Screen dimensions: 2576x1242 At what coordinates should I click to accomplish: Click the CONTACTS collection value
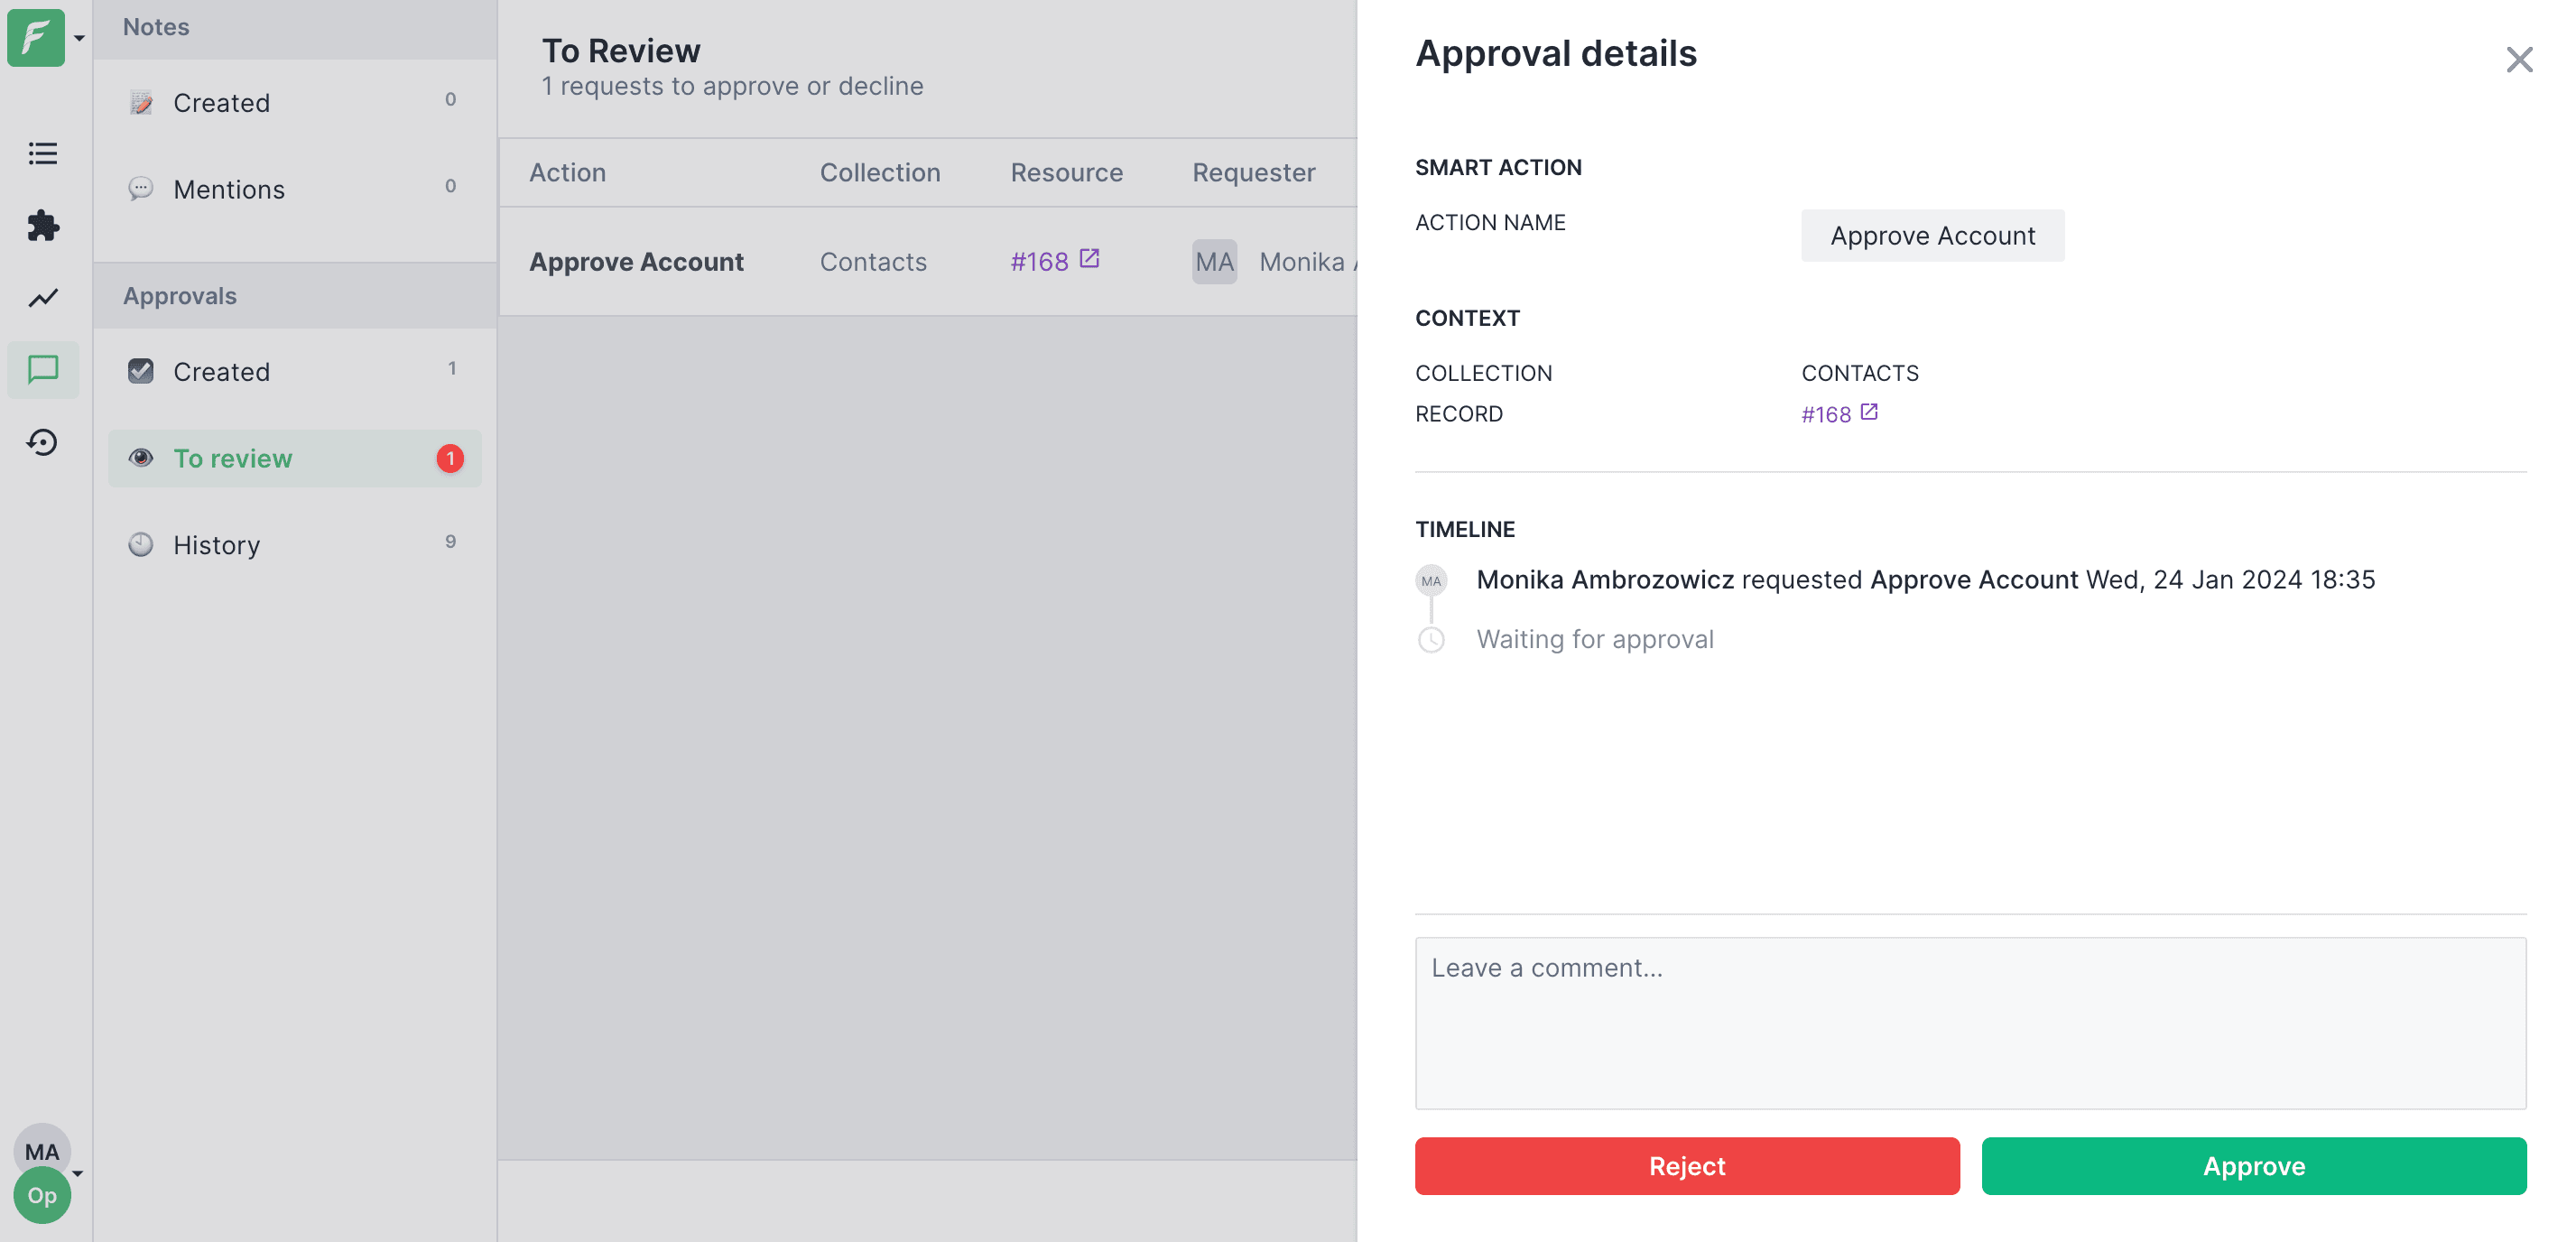(1859, 372)
